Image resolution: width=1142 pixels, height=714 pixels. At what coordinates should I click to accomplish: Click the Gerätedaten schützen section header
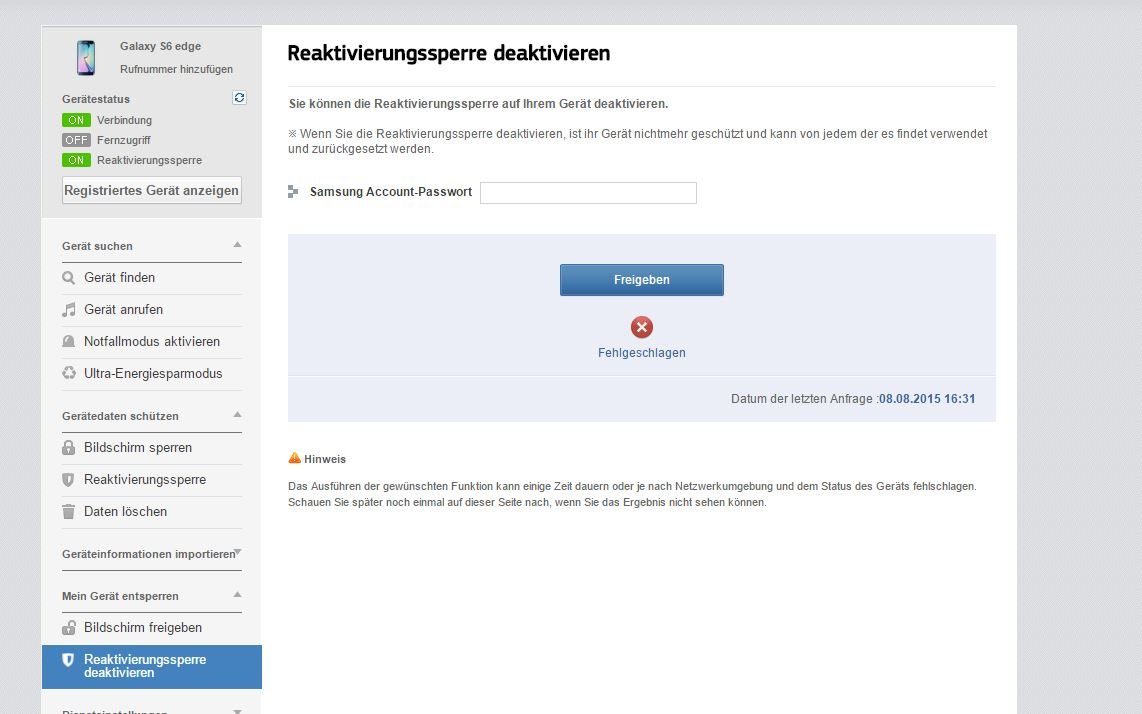click(120, 416)
